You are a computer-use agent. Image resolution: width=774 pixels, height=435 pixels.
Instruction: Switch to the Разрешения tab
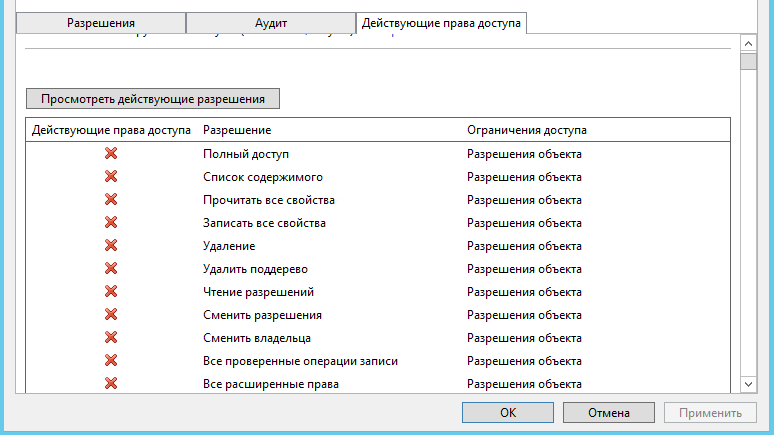coord(101,23)
